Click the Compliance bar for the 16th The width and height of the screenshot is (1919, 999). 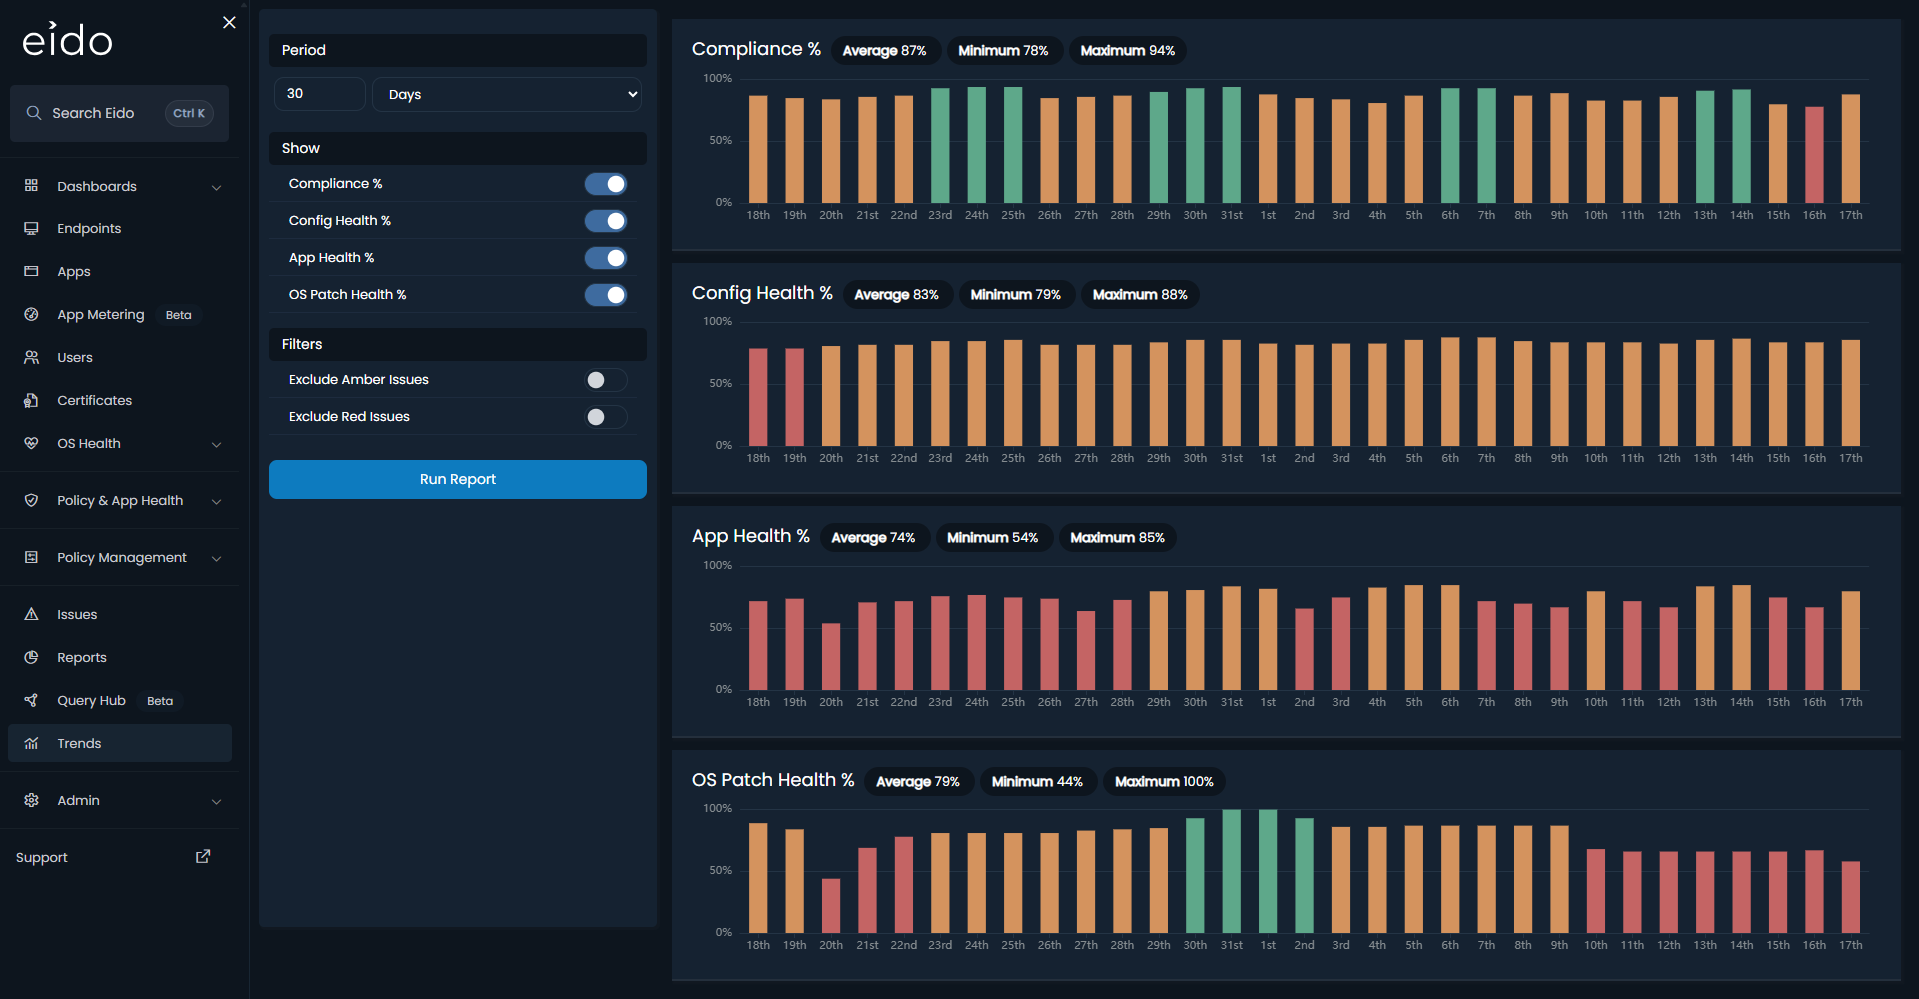(1814, 155)
